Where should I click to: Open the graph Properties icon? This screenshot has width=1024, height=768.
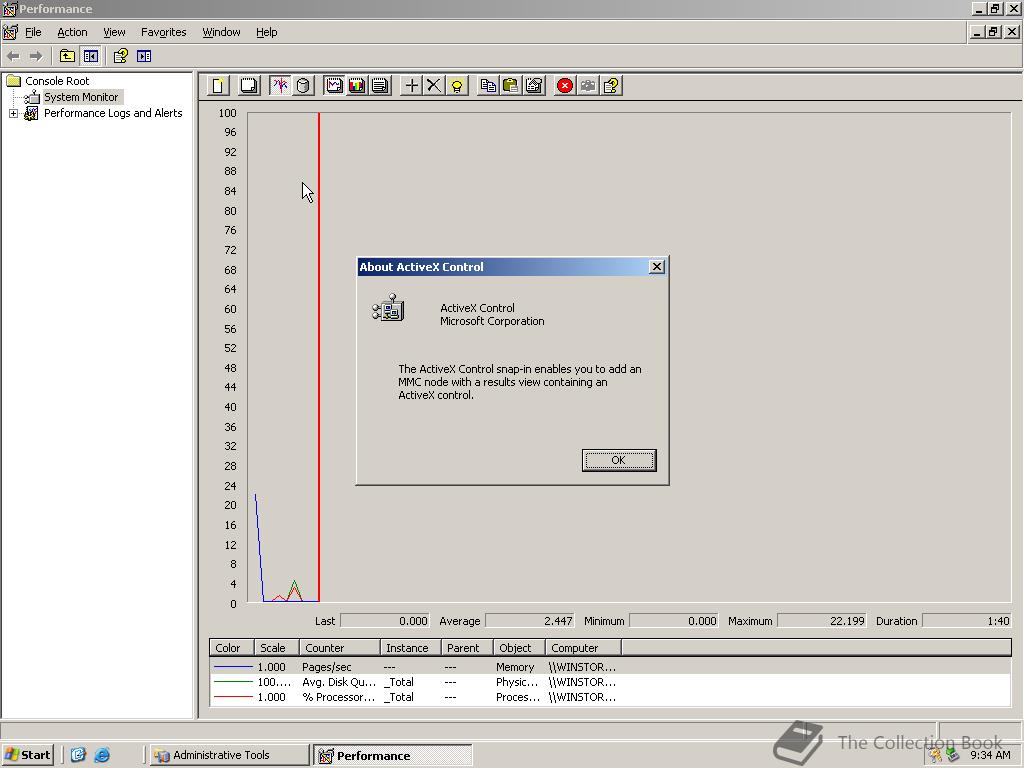[x=534, y=86]
